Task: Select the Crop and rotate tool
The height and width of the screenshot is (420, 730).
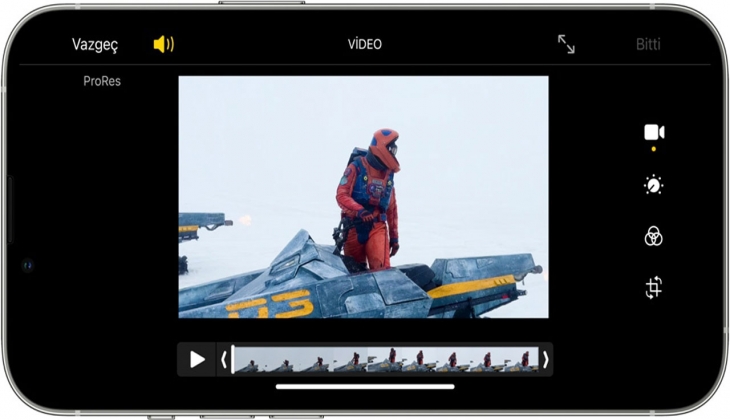Action: (654, 289)
